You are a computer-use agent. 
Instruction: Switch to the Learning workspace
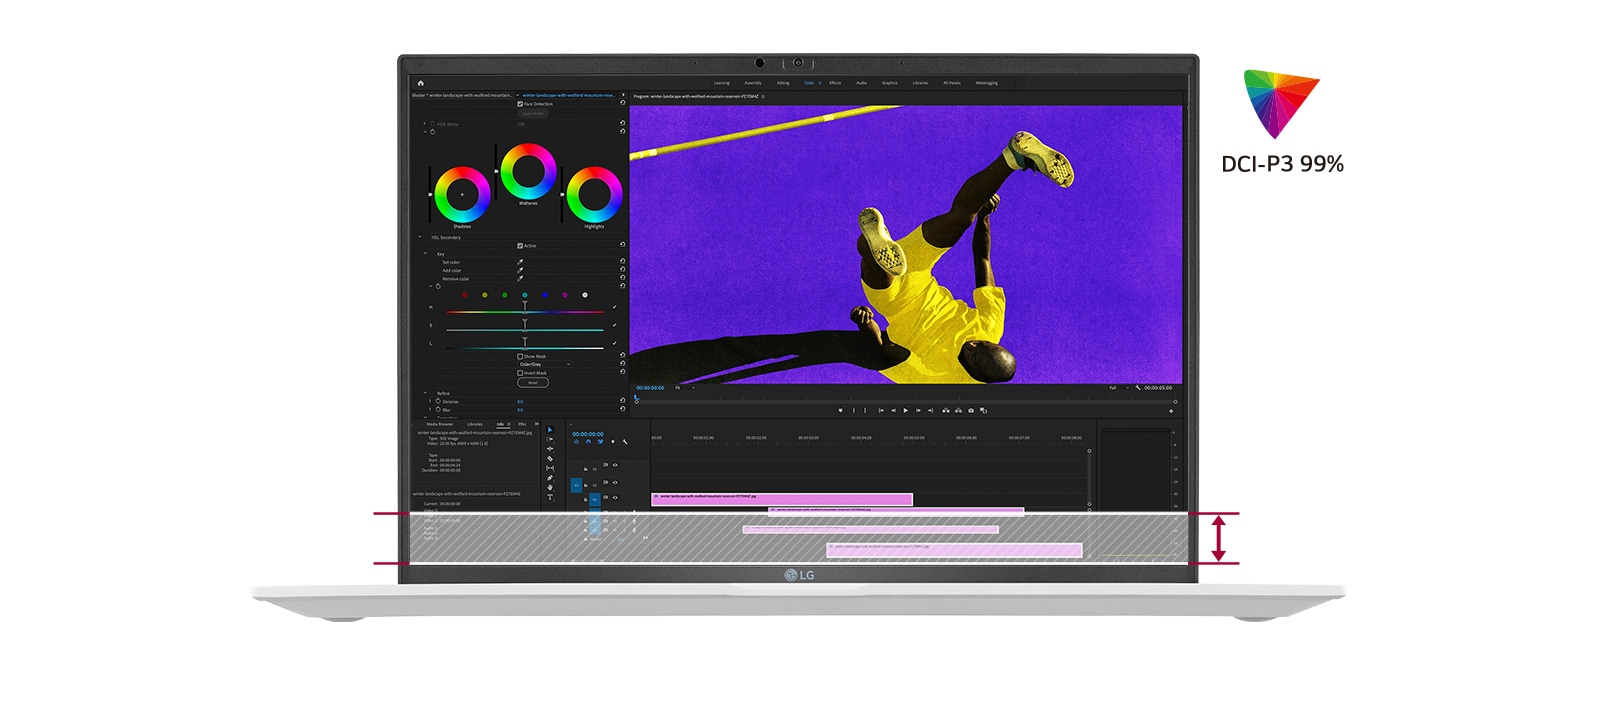click(x=722, y=83)
